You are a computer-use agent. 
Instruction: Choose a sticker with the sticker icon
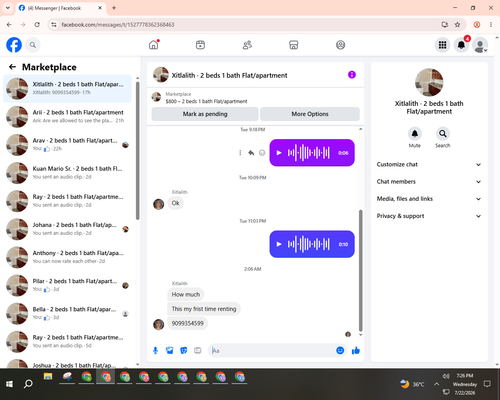tap(184, 350)
